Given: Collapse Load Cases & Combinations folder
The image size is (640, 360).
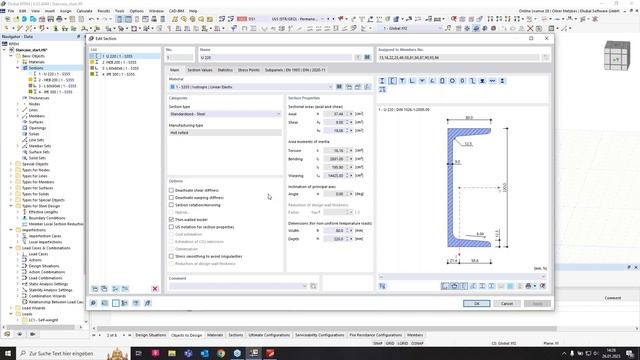Looking at the screenshot, I should coord(11,248).
